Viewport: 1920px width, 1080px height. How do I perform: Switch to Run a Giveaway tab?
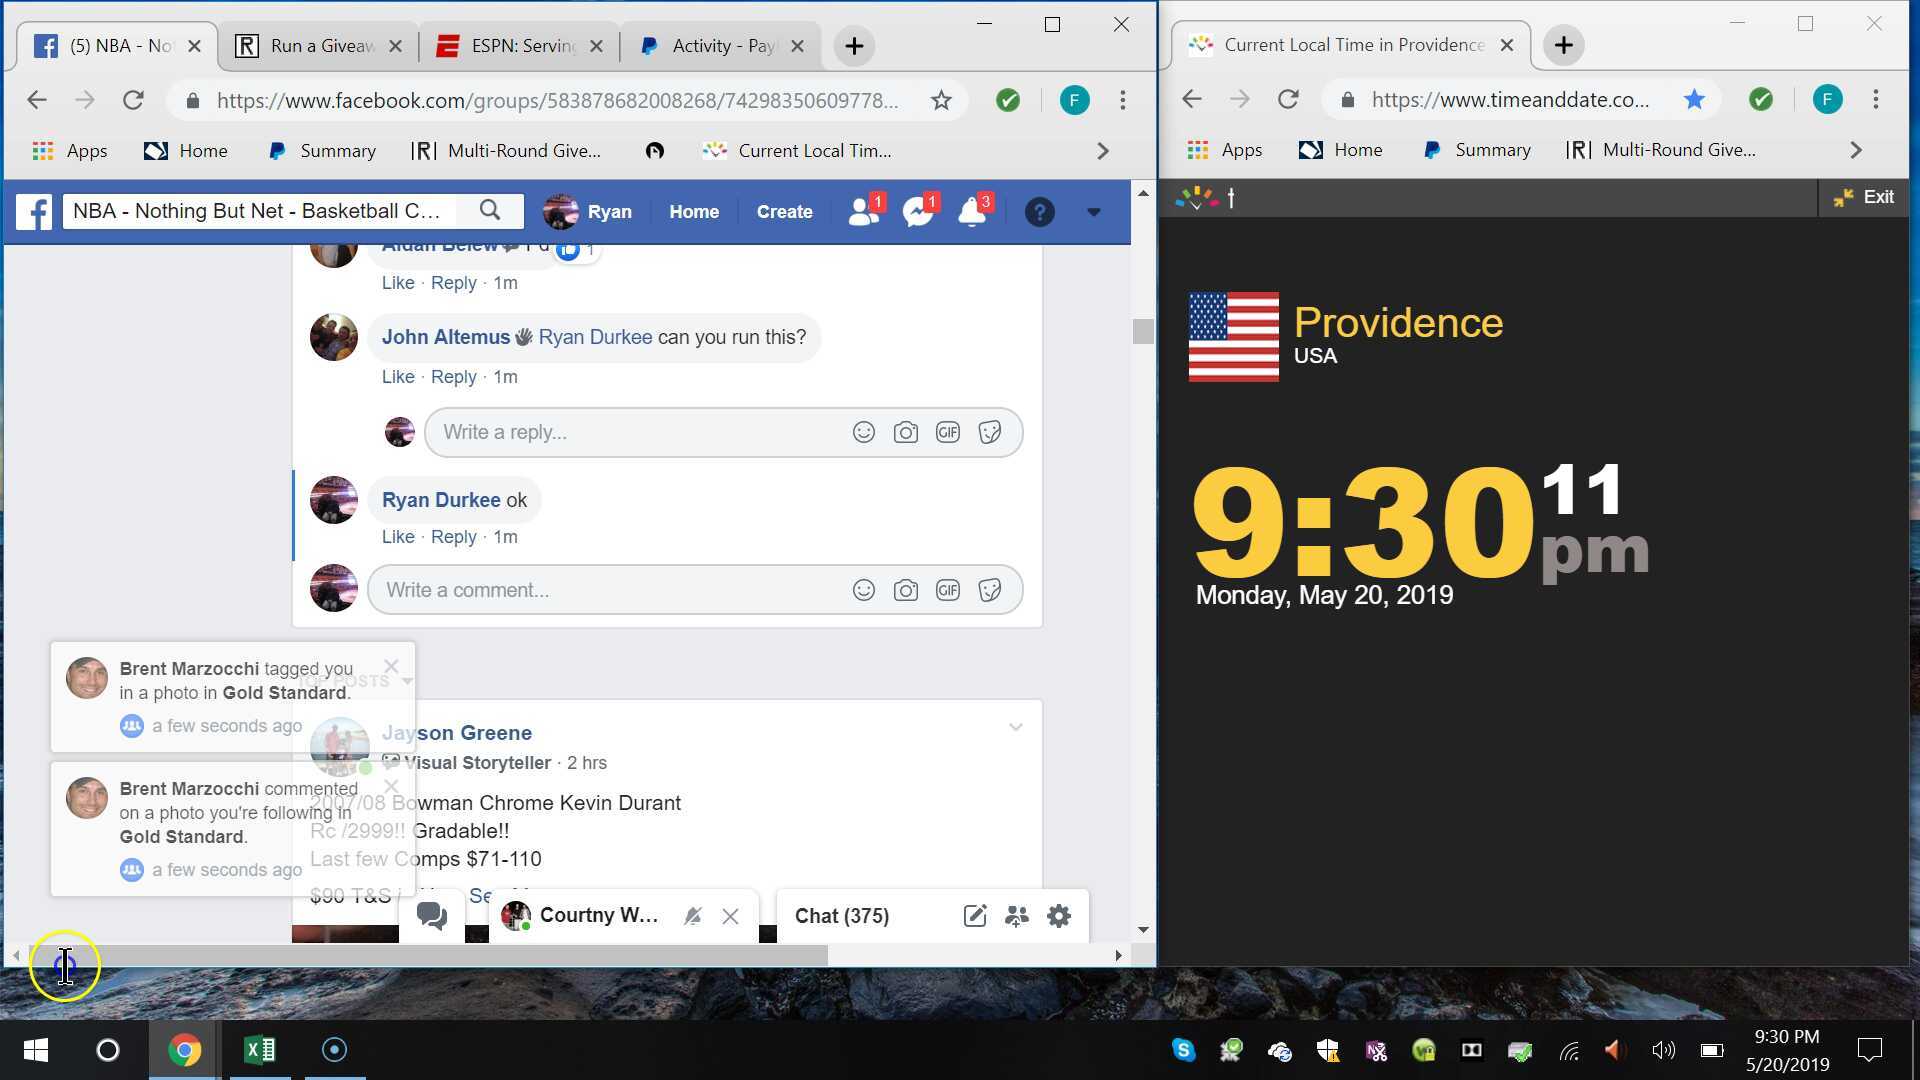click(x=320, y=46)
